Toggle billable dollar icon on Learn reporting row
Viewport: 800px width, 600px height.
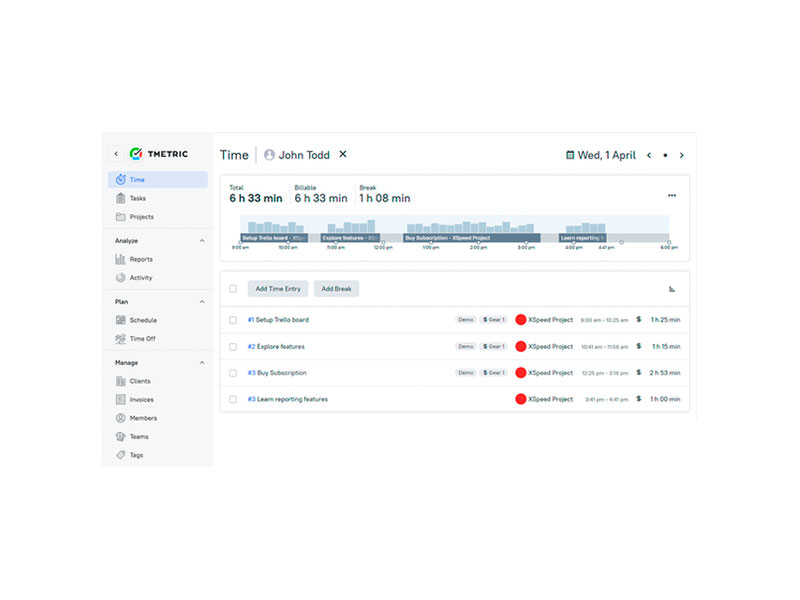pyautogui.click(x=638, y=399)
